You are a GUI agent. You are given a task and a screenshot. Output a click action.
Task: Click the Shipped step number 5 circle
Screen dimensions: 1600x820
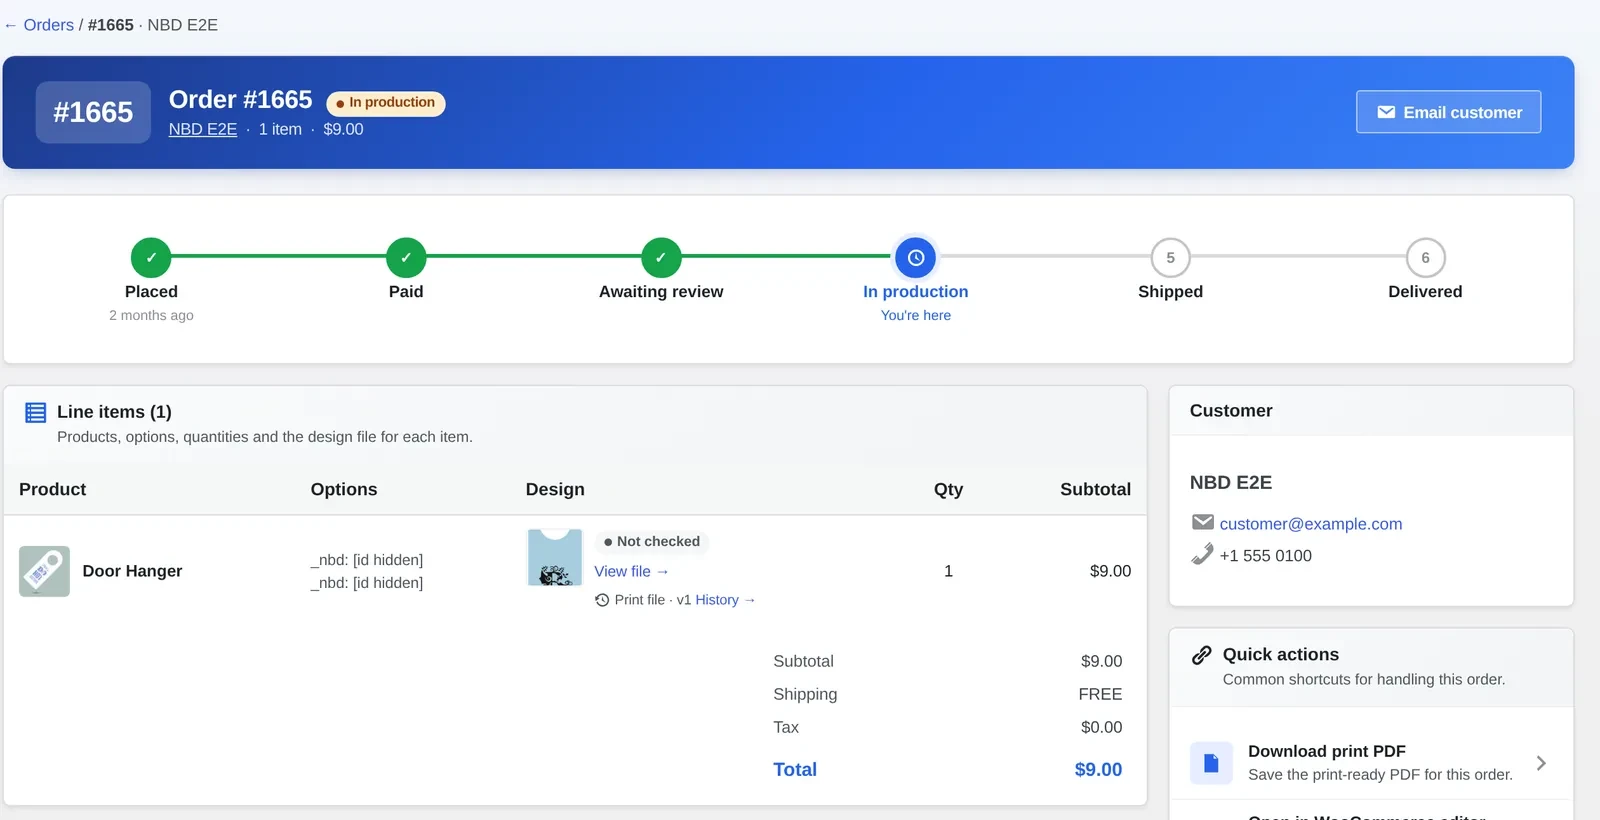click(1170, 258)
